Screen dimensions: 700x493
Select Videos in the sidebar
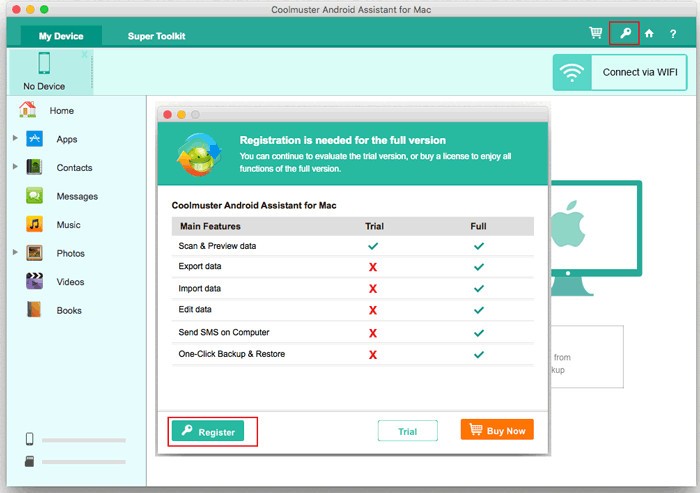70,282
